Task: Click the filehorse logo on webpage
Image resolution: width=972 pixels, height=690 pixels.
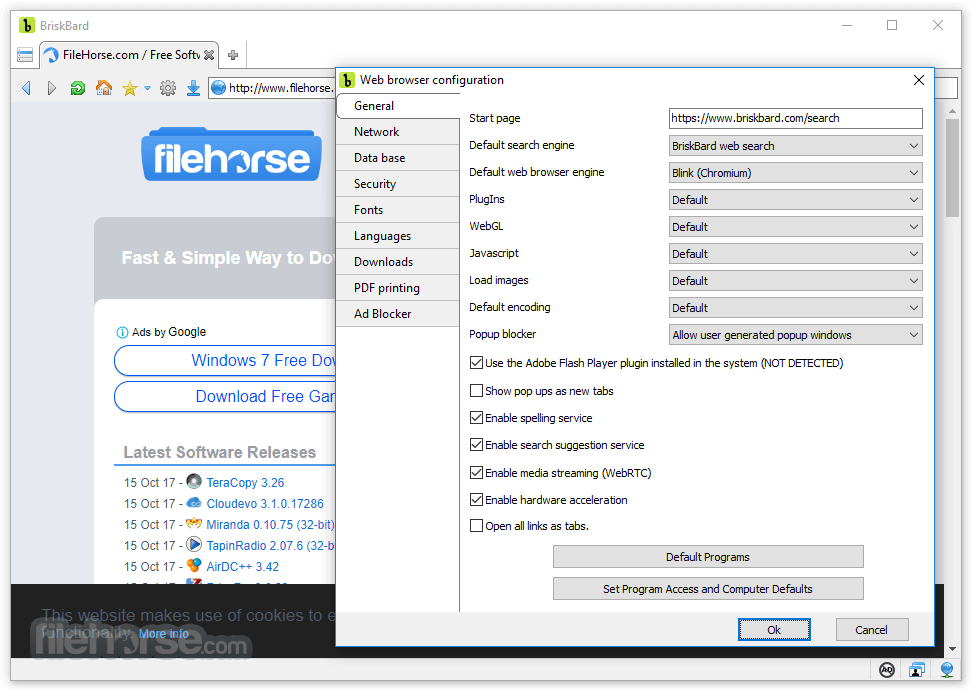Action: coord(231,156)
